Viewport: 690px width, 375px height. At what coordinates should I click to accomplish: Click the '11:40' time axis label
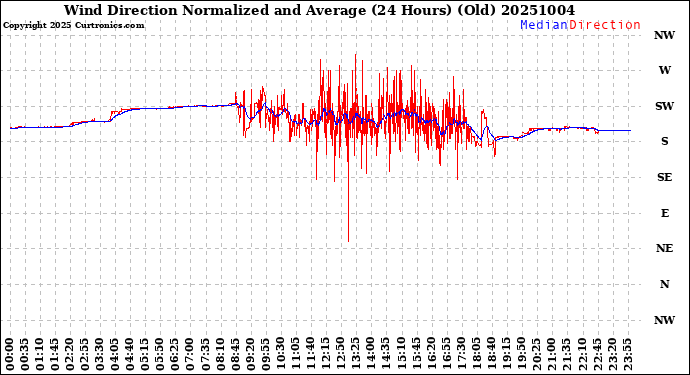[310, 355]
